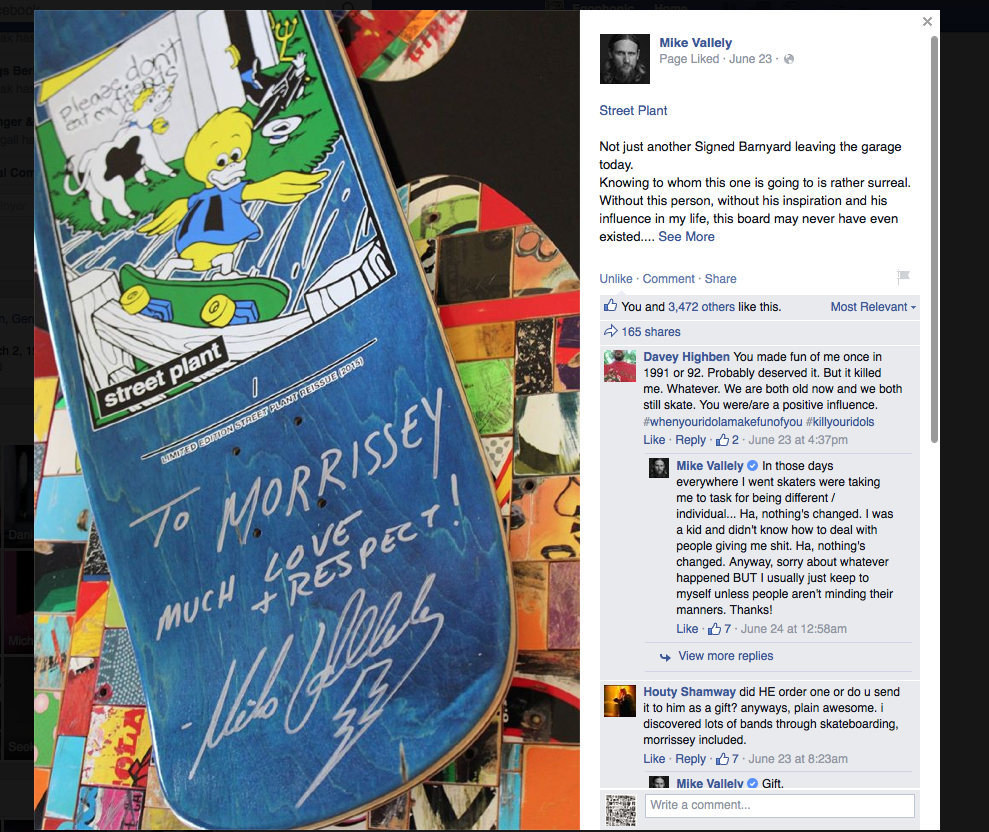
Task: Like Mike Vallely's reply to Davey
Action: (687, 629)
